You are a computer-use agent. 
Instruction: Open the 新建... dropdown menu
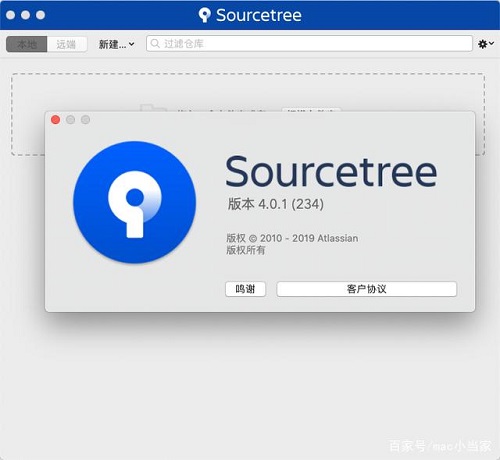pos(116,44)
